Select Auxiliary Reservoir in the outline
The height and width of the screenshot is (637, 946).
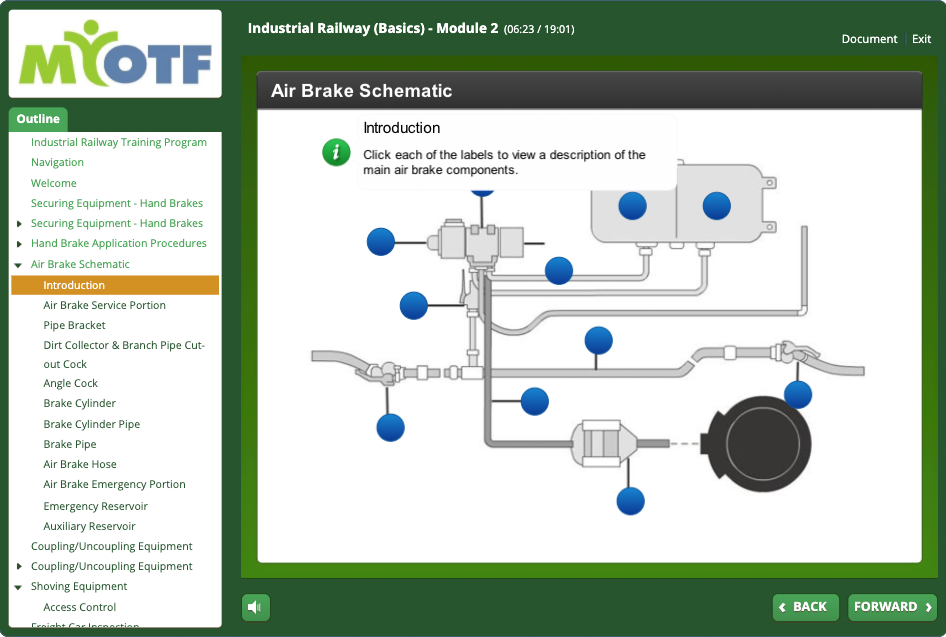pyautogui.click(x=89, y=526)
